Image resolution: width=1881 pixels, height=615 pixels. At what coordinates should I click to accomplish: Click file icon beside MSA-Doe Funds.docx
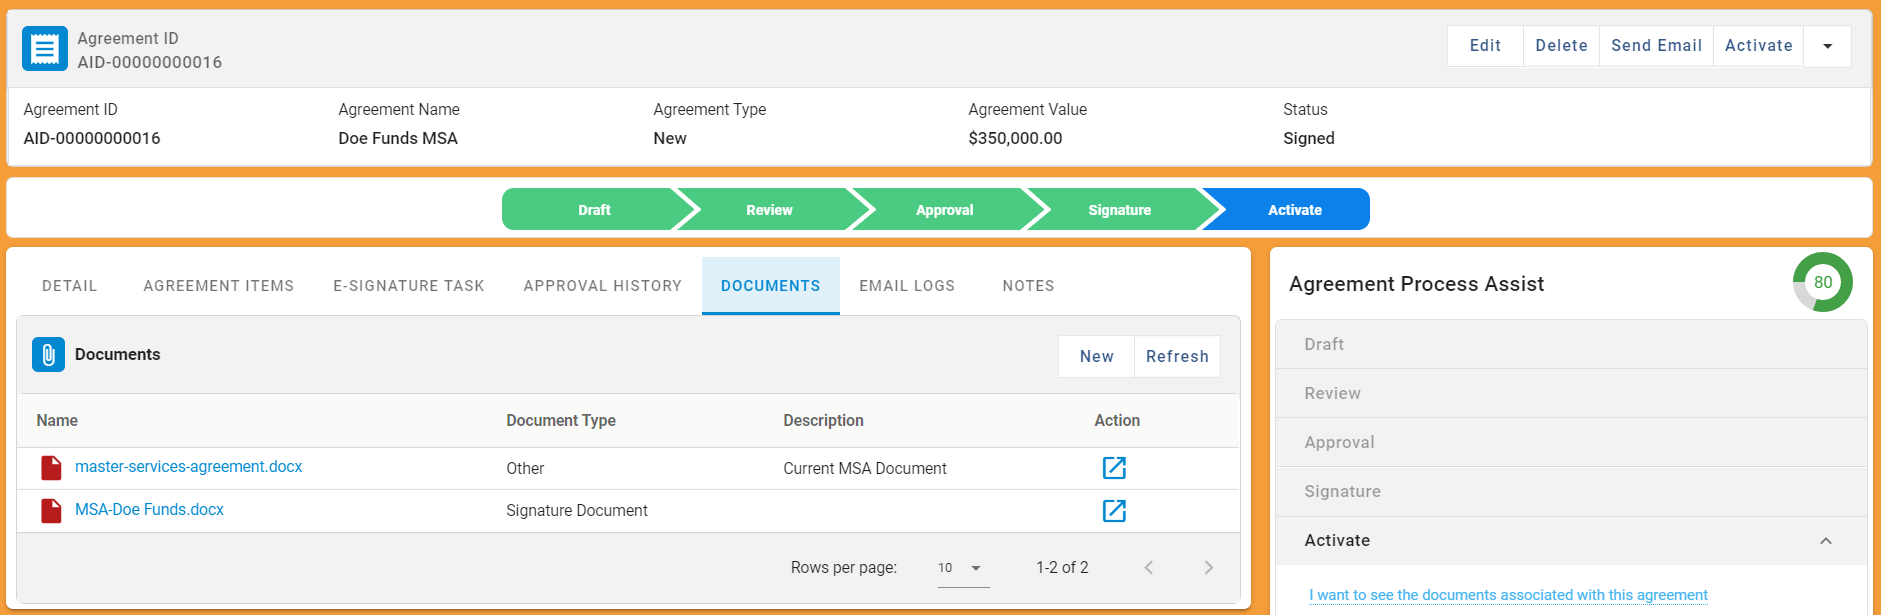pos(51,511)
